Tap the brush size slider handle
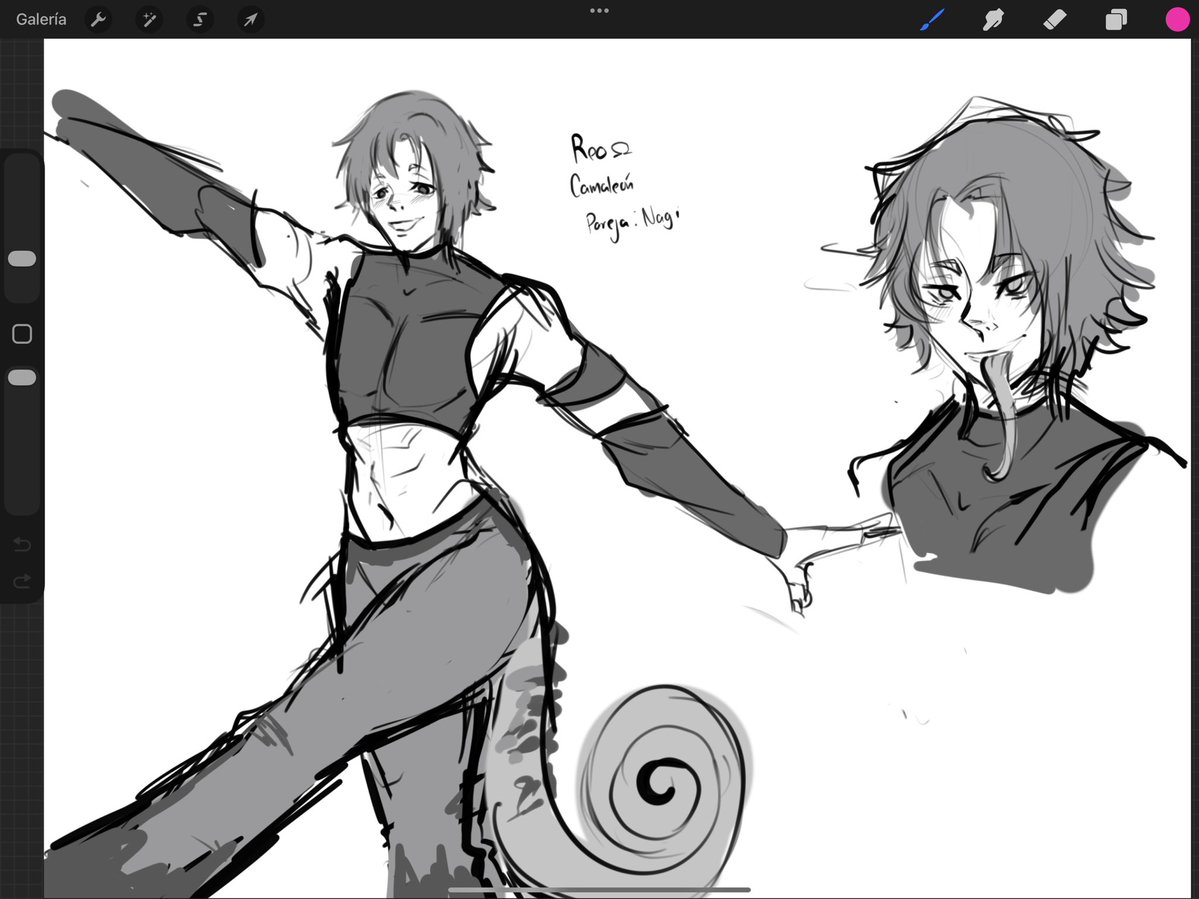 tap(22, 258)
